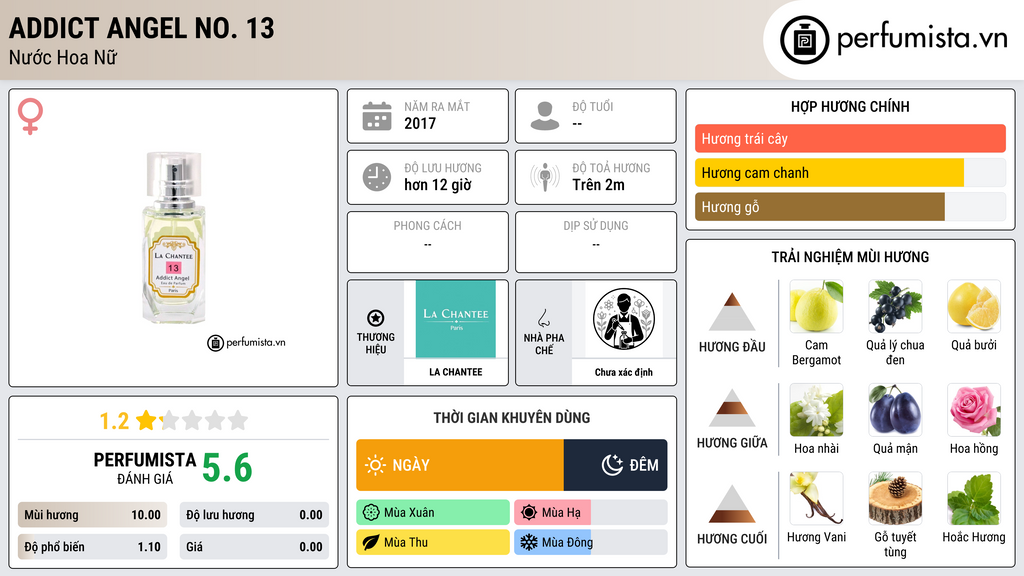Click the Hương cam chanh accord bar
This screenshot has width=1024, height=576.
[x=850, y=173]
